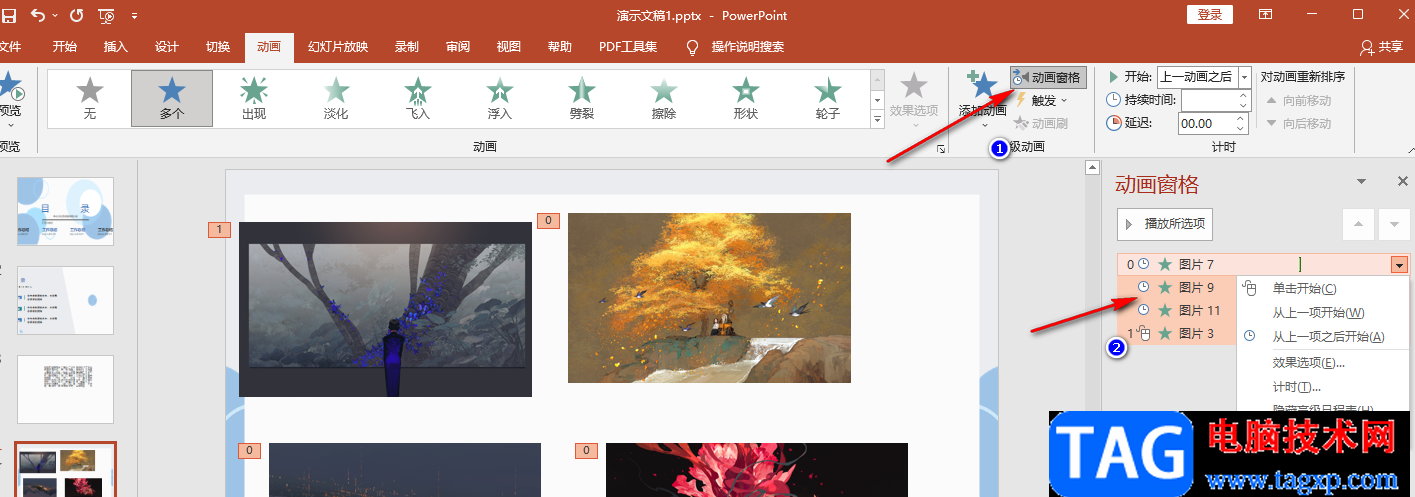
Task: Select the 图片 3 animation entry
Action: point(1178,334)
